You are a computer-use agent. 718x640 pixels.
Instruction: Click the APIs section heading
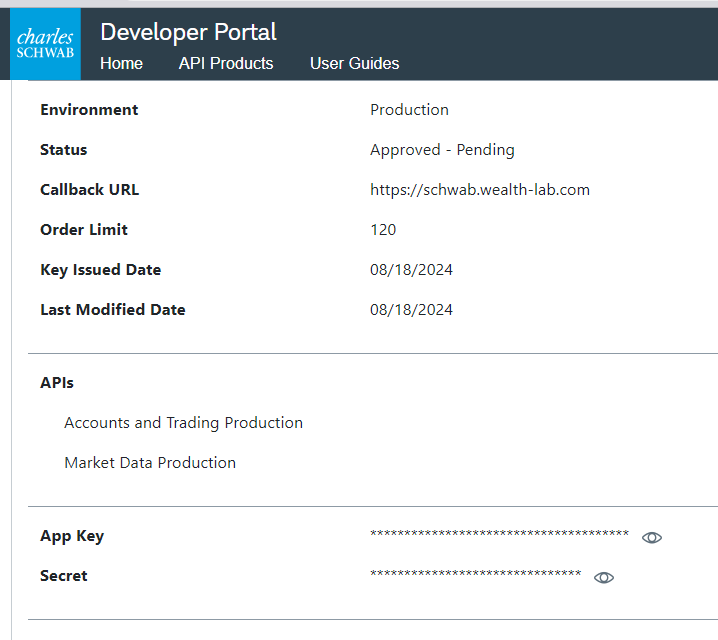coord(57,382)
